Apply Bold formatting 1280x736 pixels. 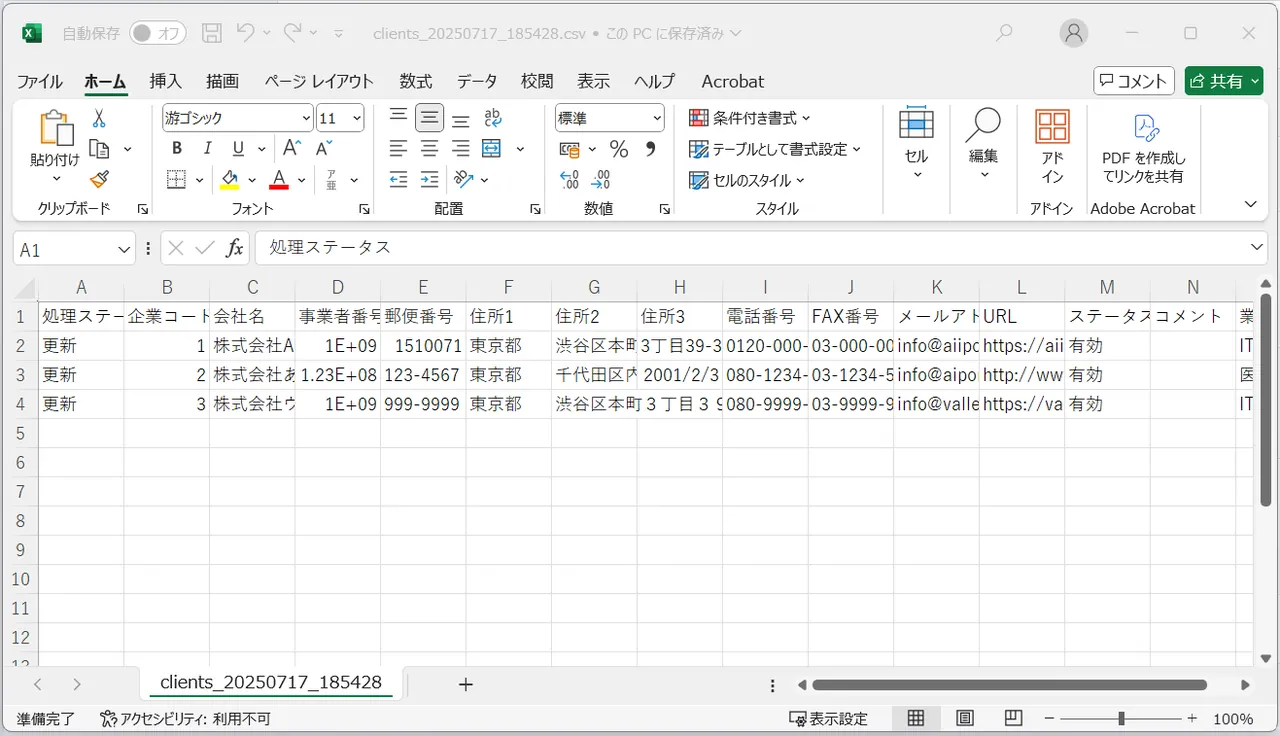point(177,149)
